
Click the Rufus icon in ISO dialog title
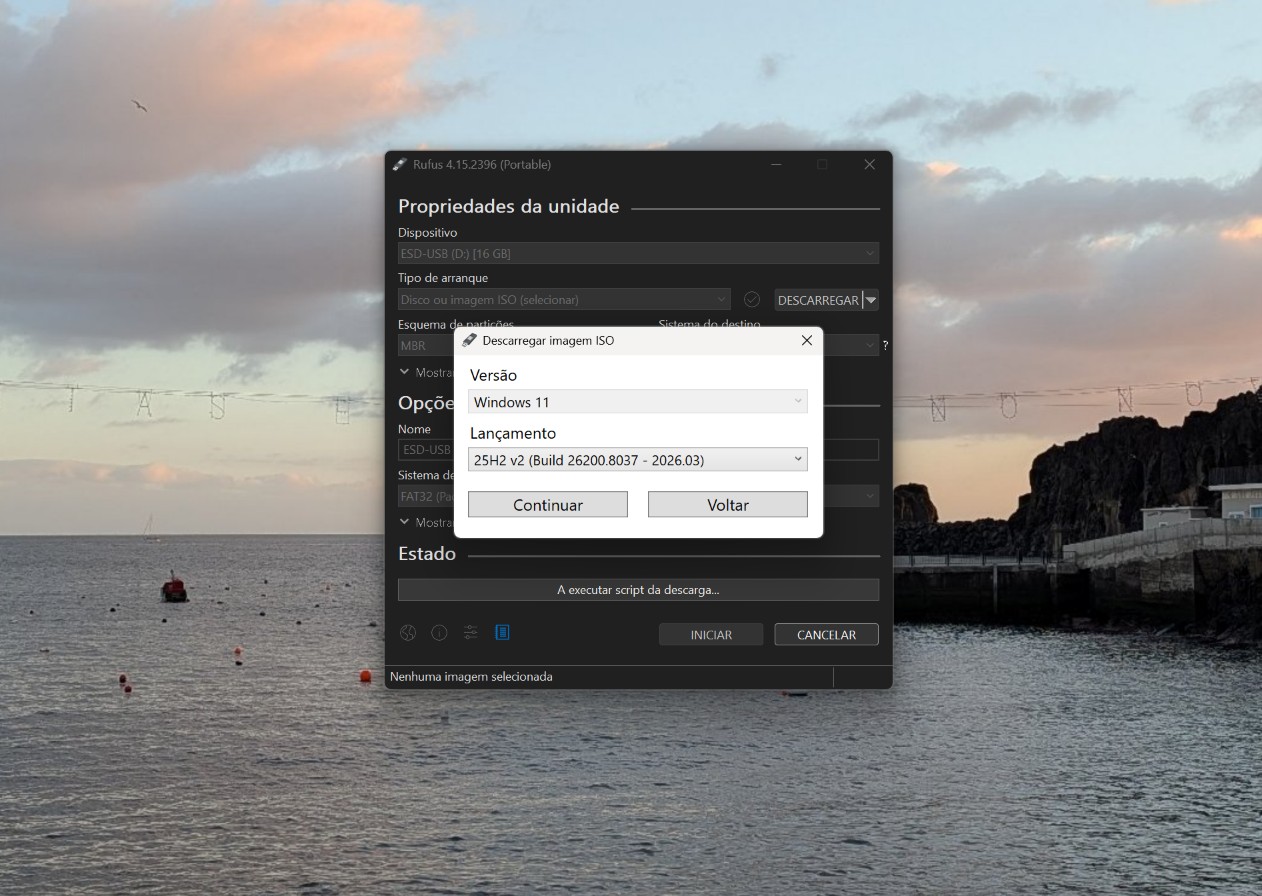[469, 340]
